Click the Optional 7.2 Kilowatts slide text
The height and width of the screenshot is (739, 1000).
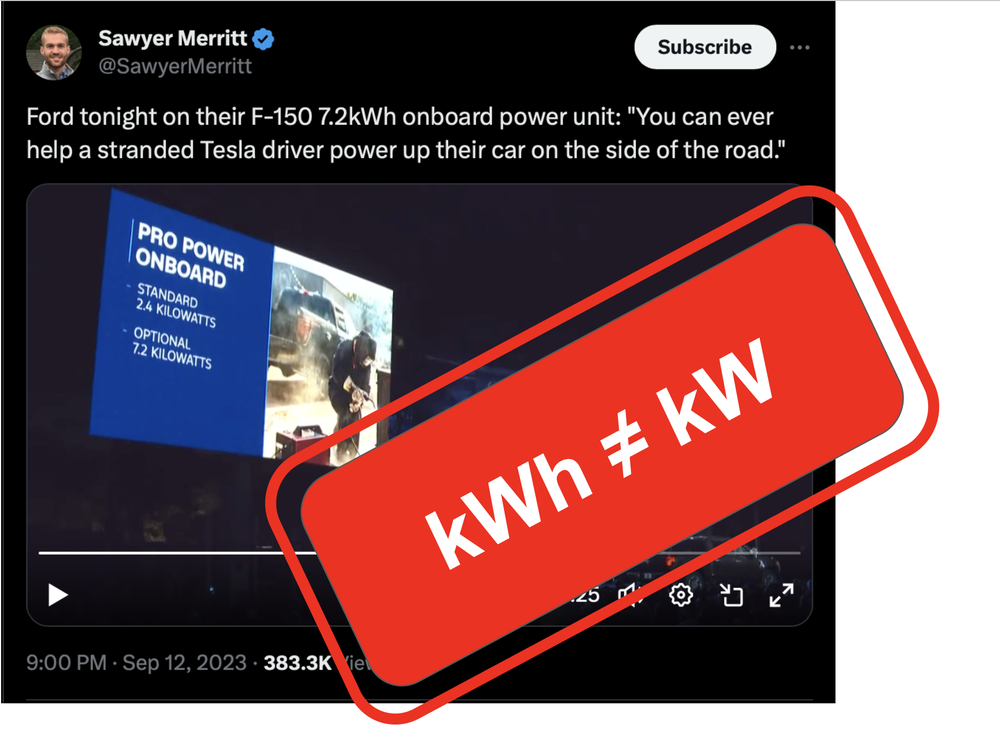point(171,348)
